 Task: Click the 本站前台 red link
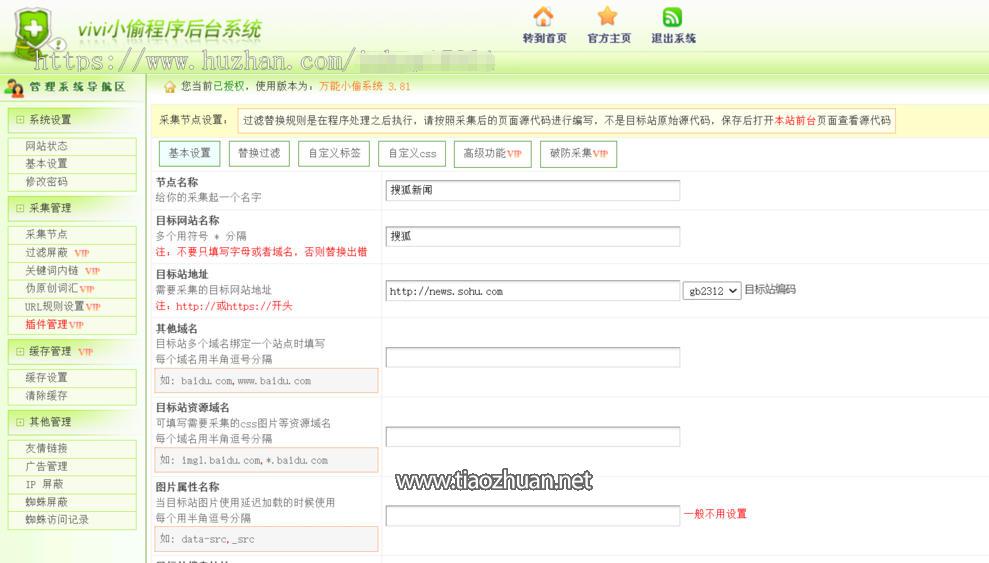tap(796, 121)
